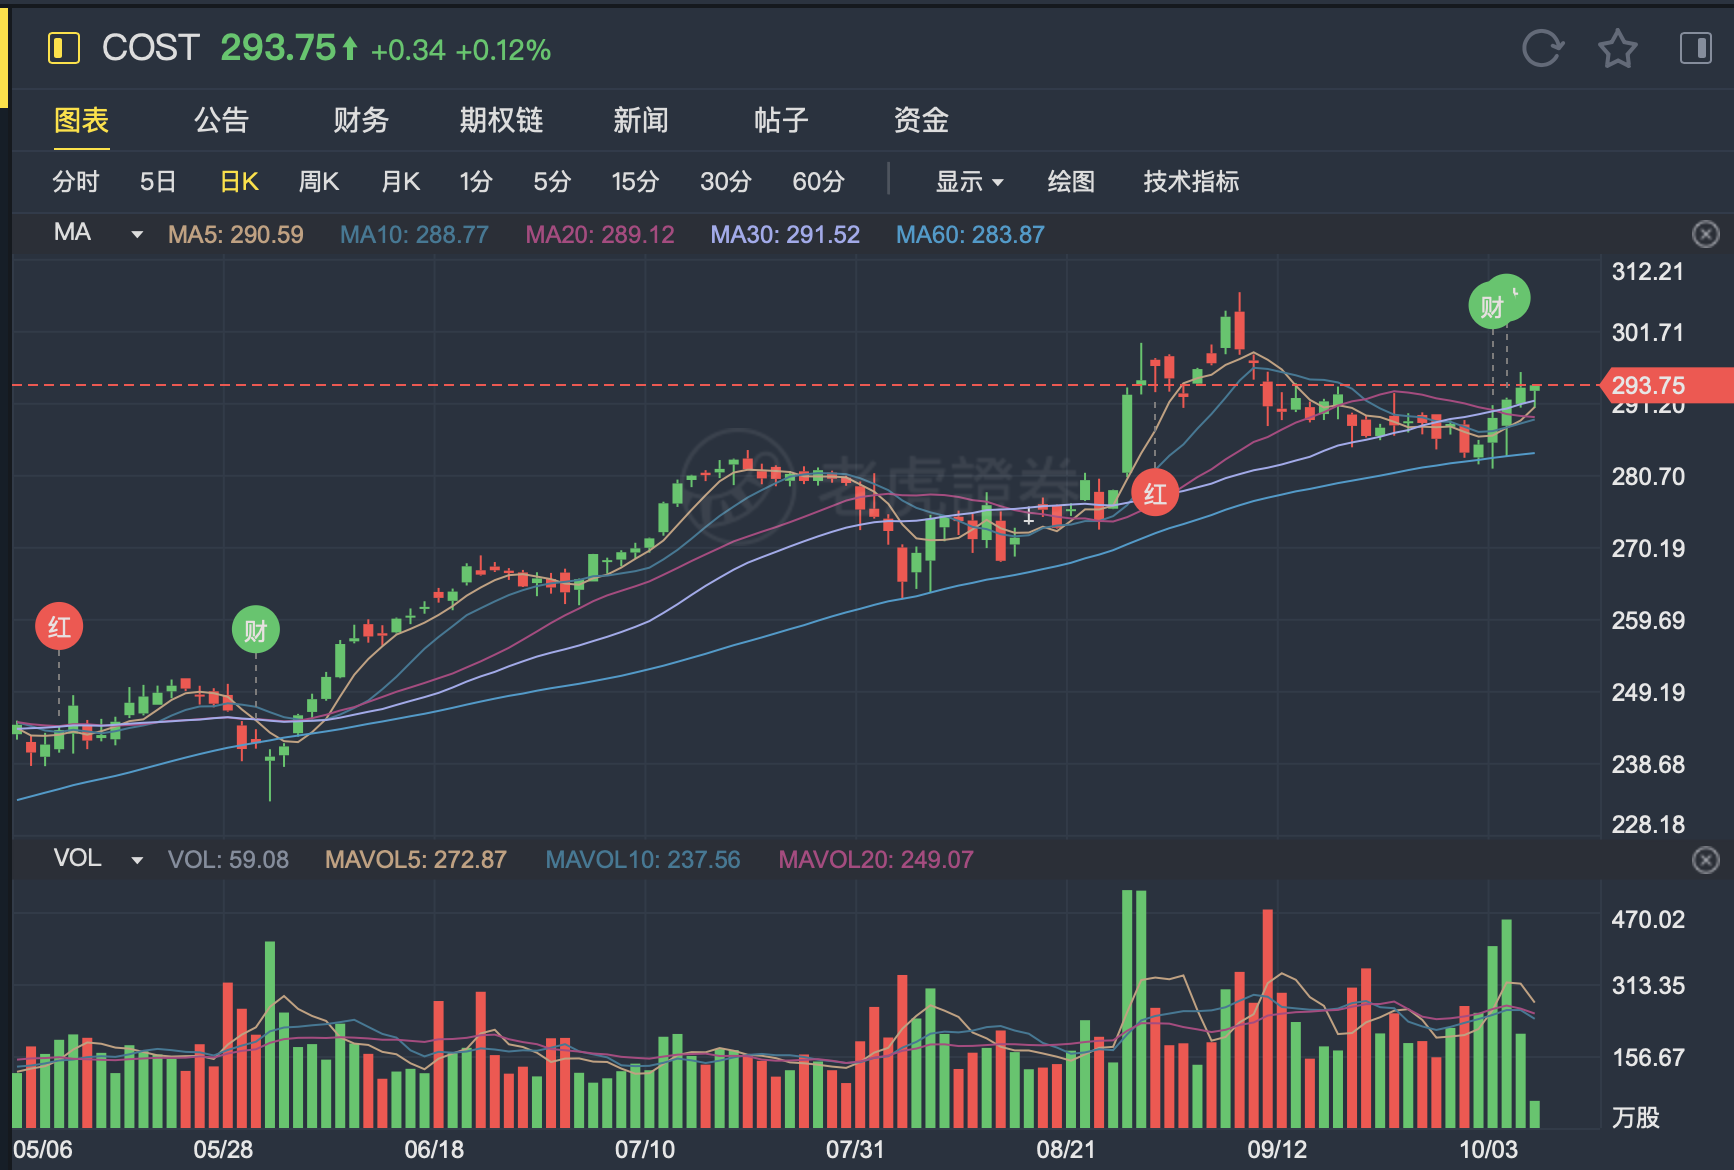1734x1170 pixels.
Task: Click the MA60: 283.87 label
Action: point(970,234)
